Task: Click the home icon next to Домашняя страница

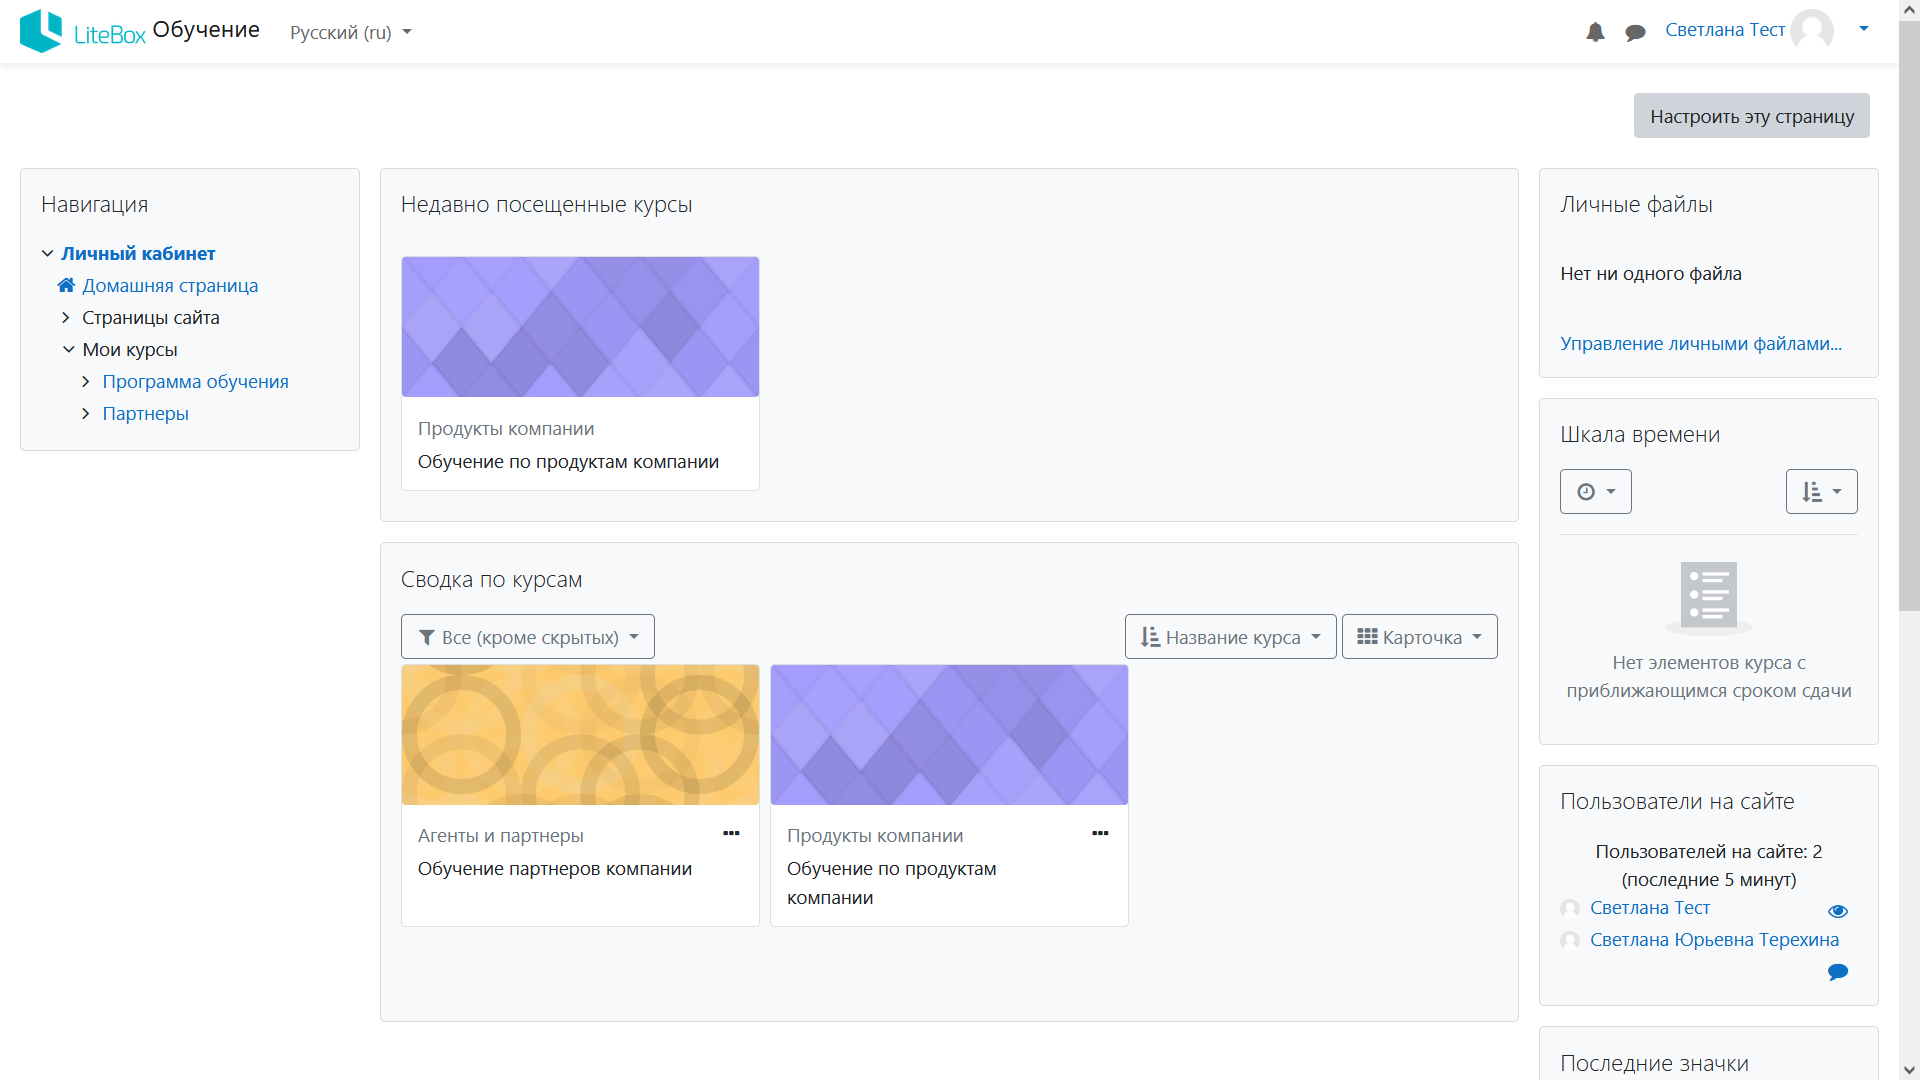Action: (66, 286)
